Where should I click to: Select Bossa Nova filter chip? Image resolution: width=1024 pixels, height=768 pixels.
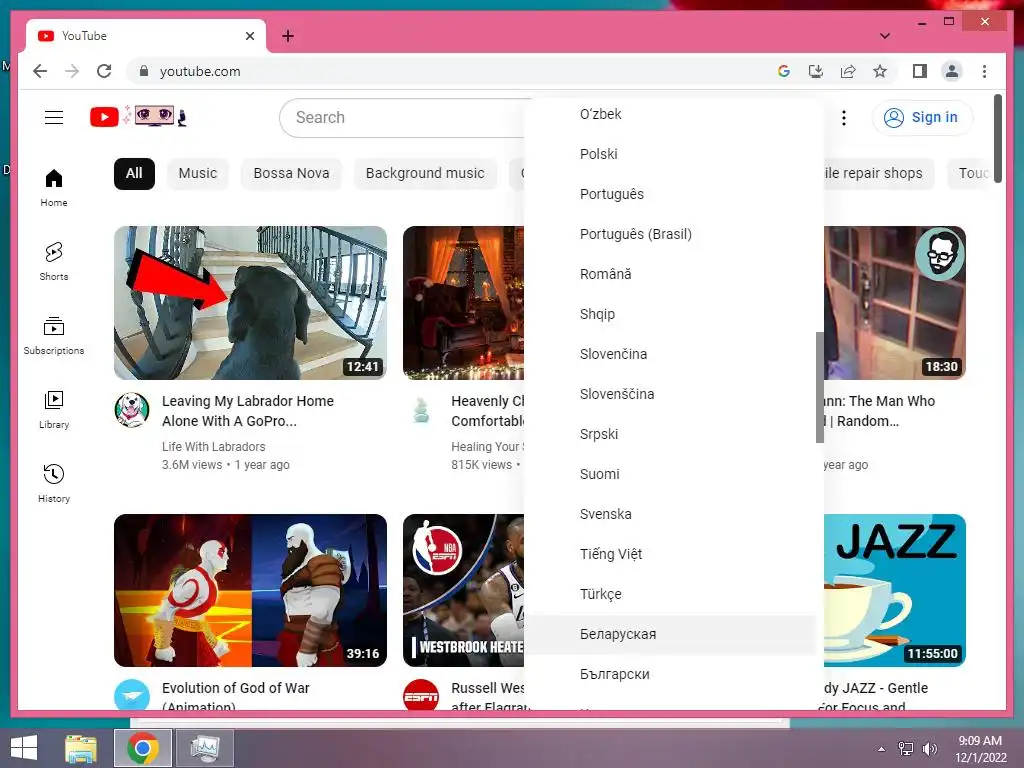pyautogui.click(x=291, y=174)
